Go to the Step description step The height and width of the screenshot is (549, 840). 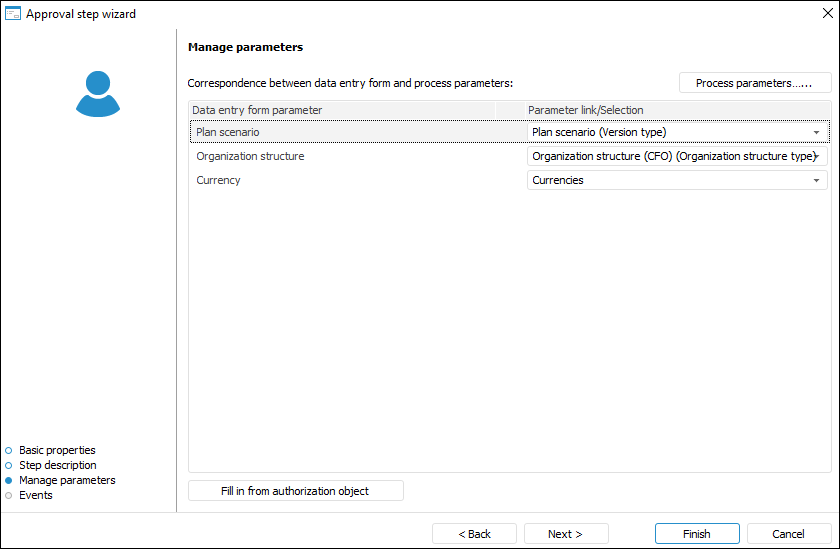[x=57, y=465]
